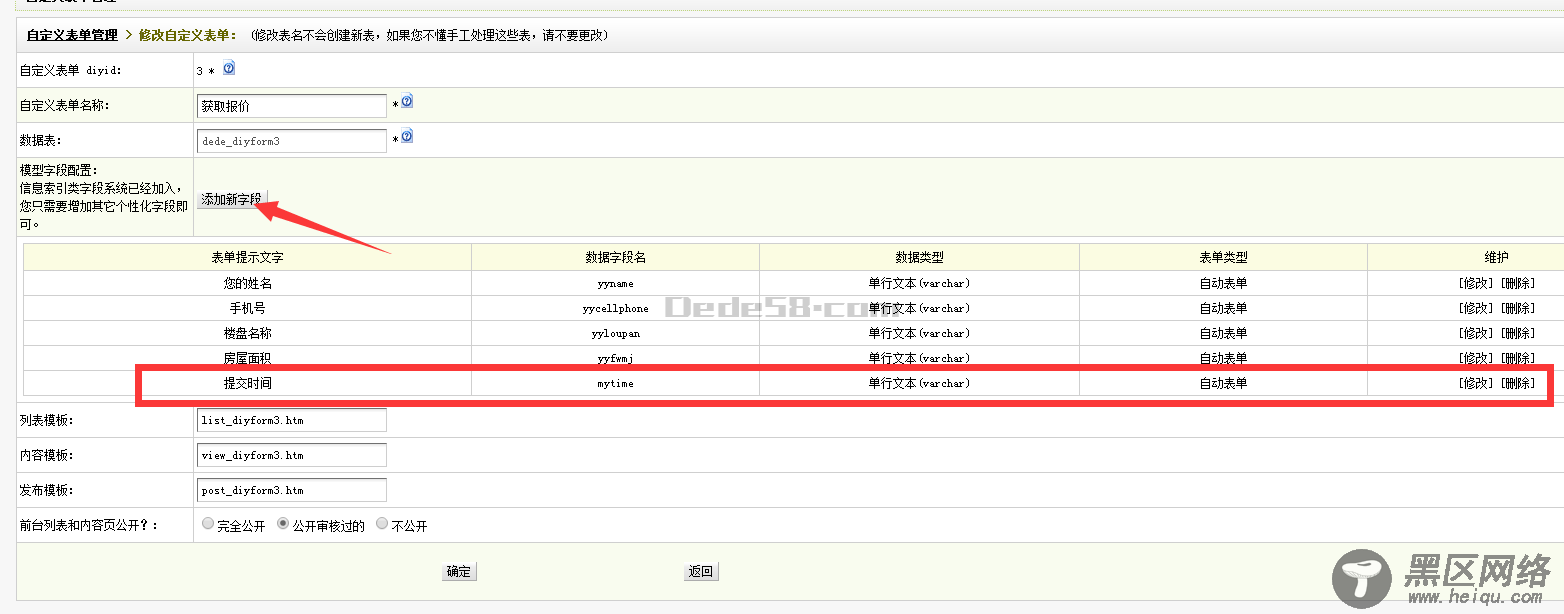This screenshot has height=614, width=1564.
Task: Click 删除 for the yyfwmj row
Action: (x=1518, y=358)
